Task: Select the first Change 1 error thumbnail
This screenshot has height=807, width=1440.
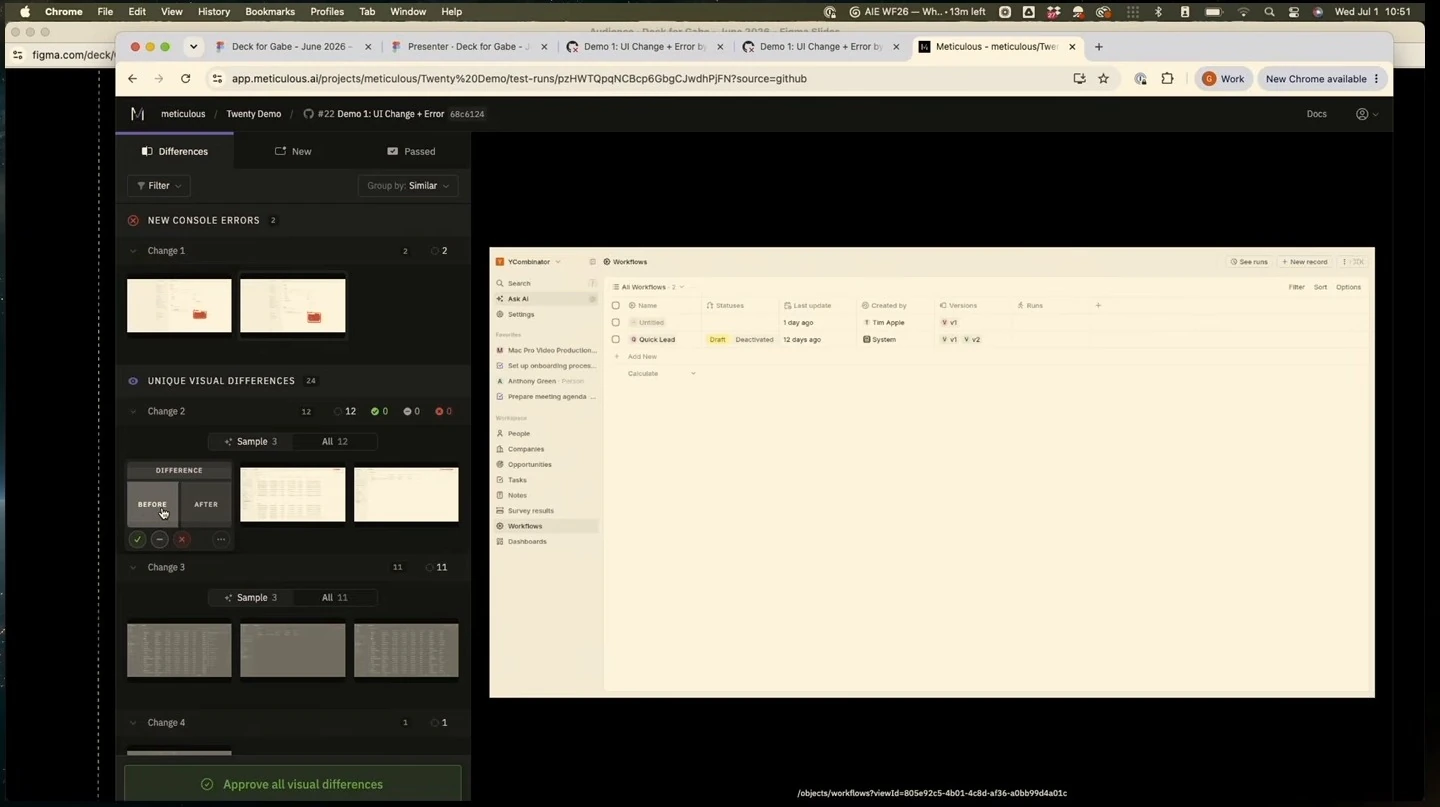Action: pos(179,305)
